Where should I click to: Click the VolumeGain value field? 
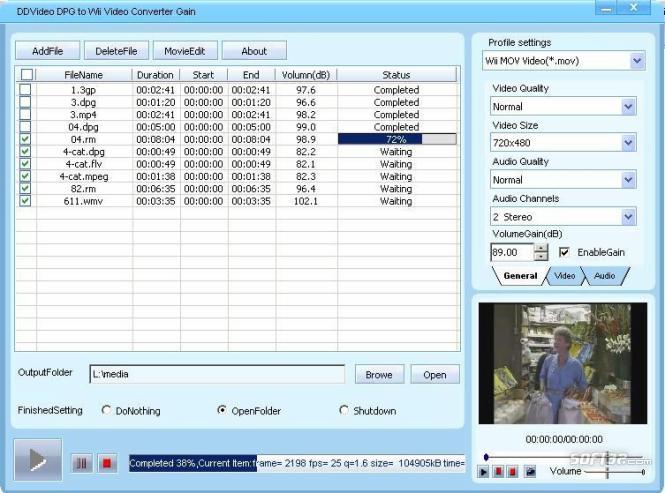pyautogui.click(x=512, y=252)
